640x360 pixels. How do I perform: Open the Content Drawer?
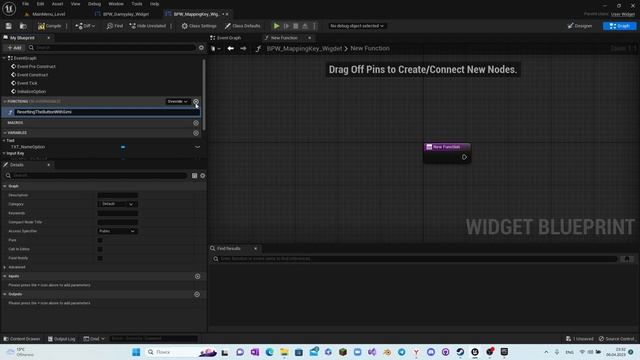pos(22,339)
